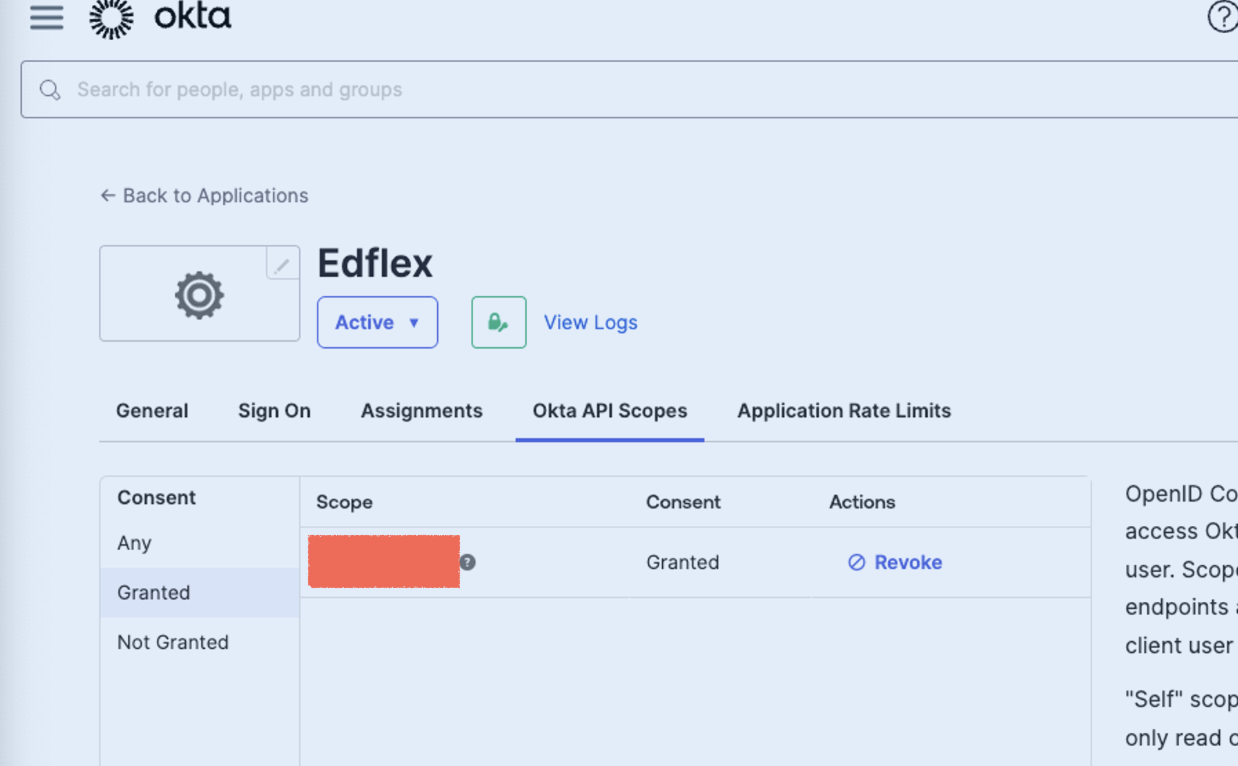Search for people, apps and groups
Viewport: 1238px width, 766px height.
pos(639,90)
